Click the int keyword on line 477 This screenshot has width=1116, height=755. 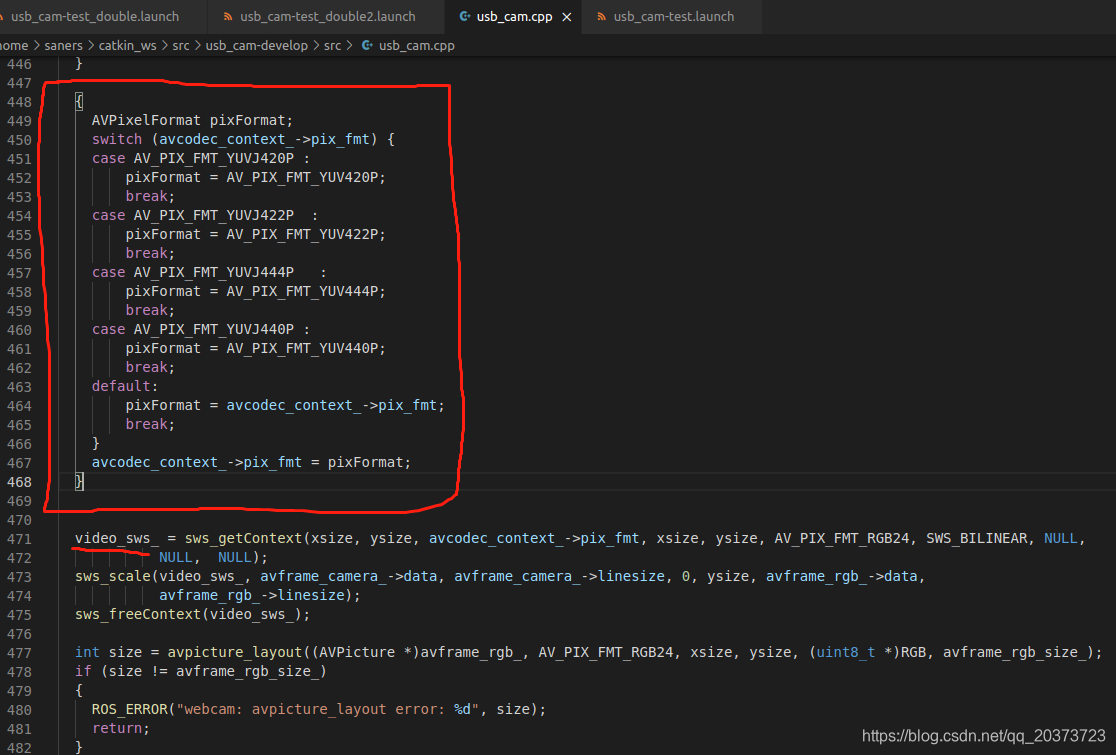[x=88, y=653]
